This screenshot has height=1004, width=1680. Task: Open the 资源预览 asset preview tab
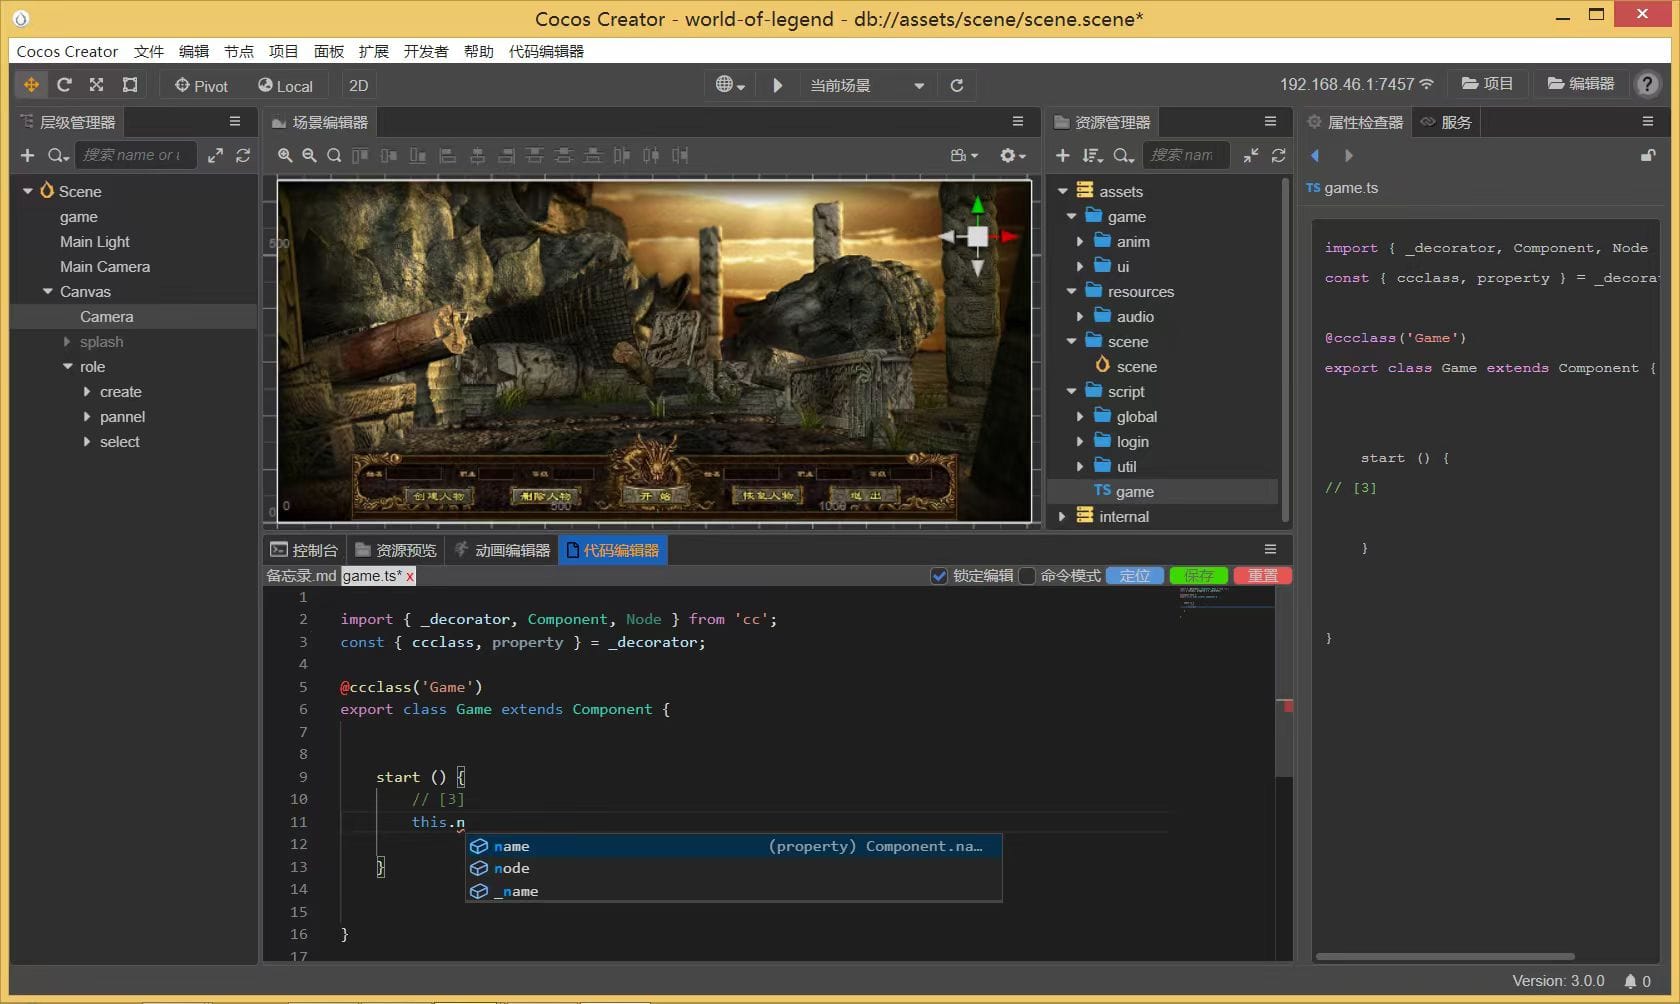pyautogui.click(x=396, y=550)
